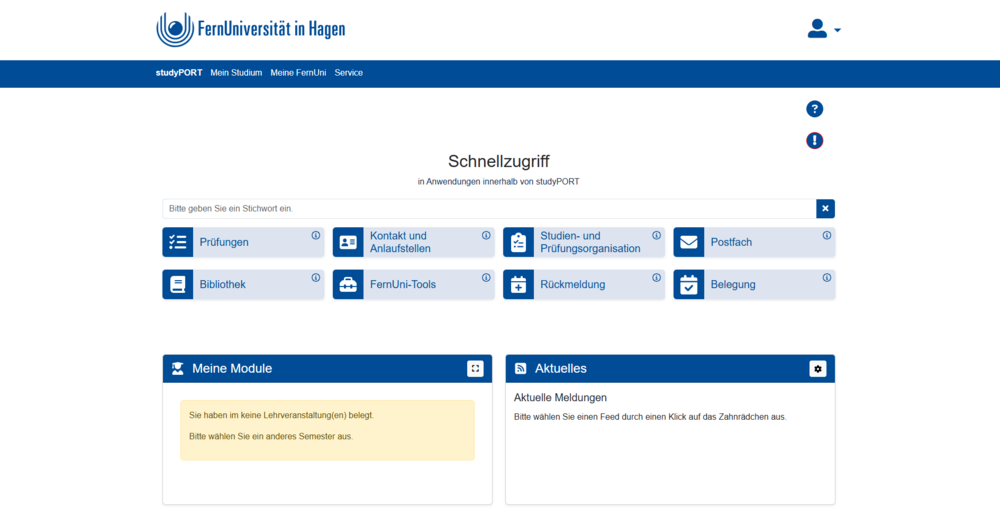Click the Aktuelle Meldungen text
The height and width of the screenshot is (508, 1000).
tap(560, 397)
